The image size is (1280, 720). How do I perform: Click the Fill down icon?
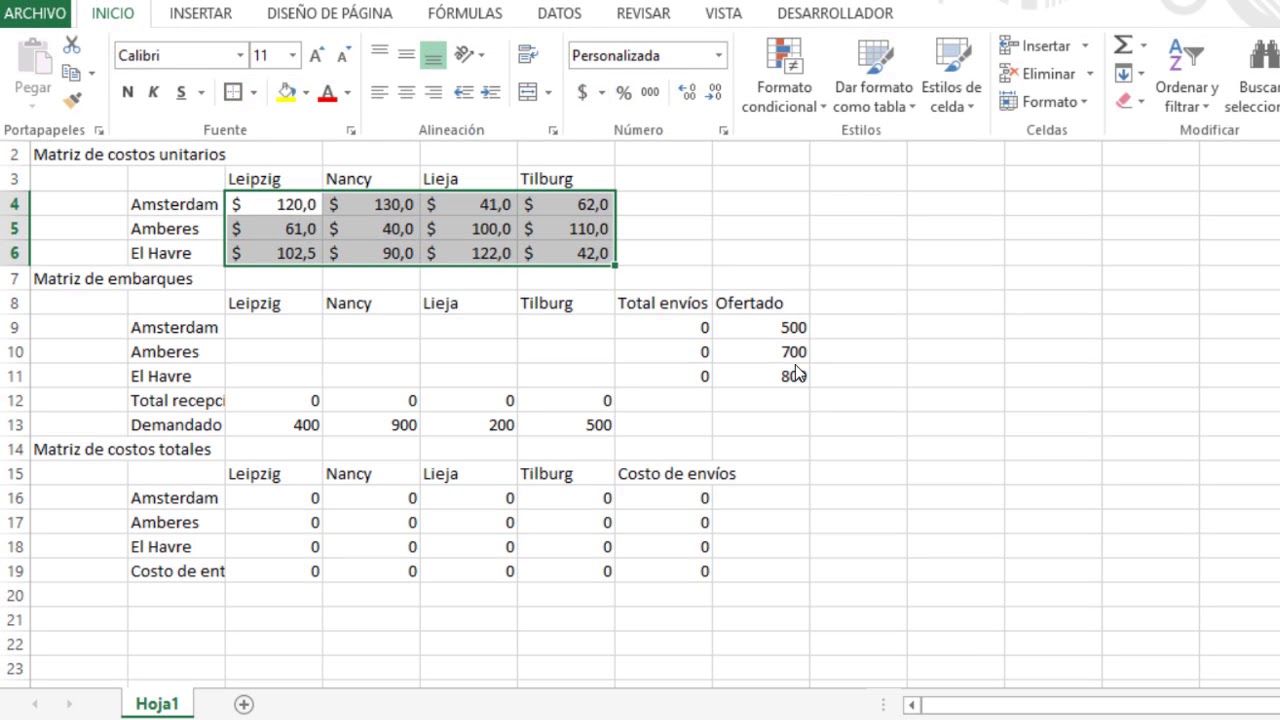(x=1123, y=73)
